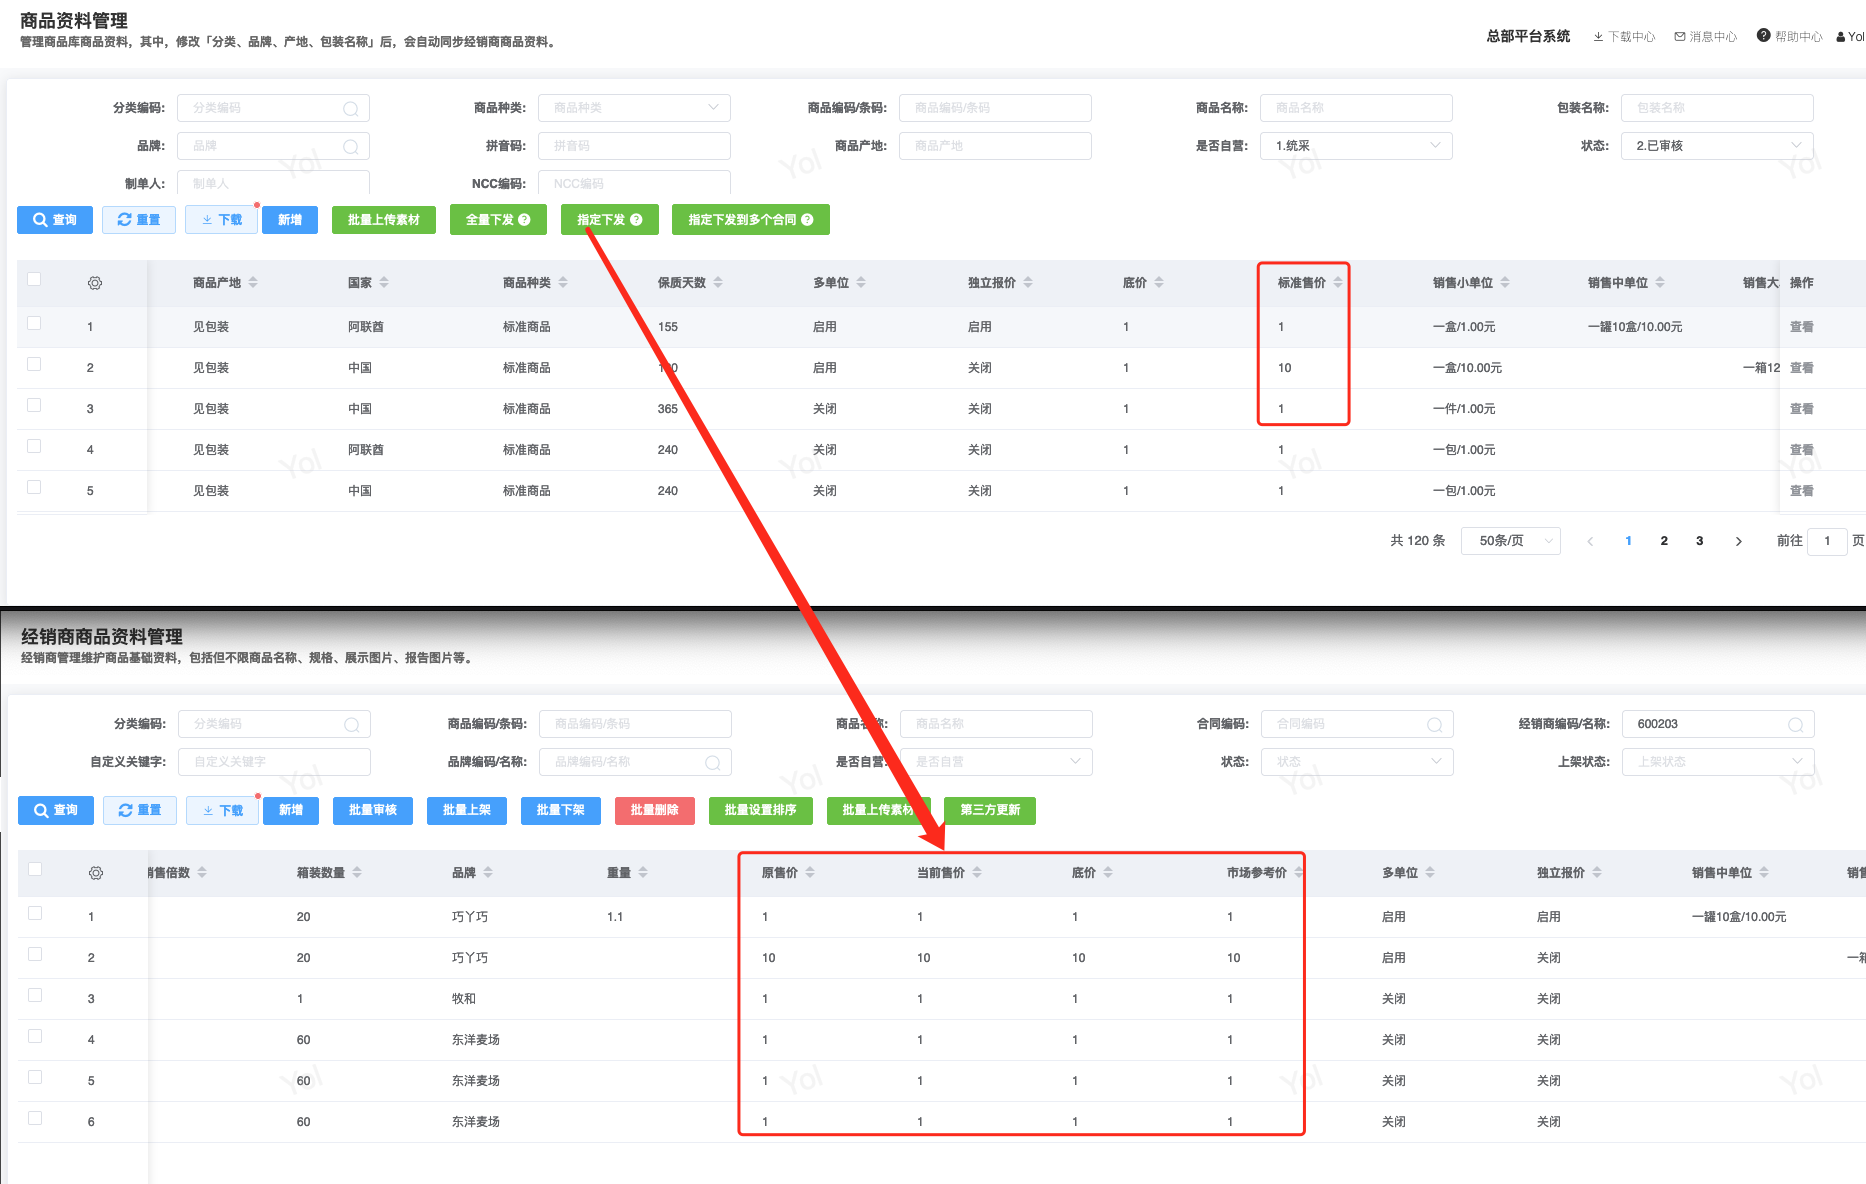
Task: Open 50条/页 page size dropdown
Action: coord(1511,541)
